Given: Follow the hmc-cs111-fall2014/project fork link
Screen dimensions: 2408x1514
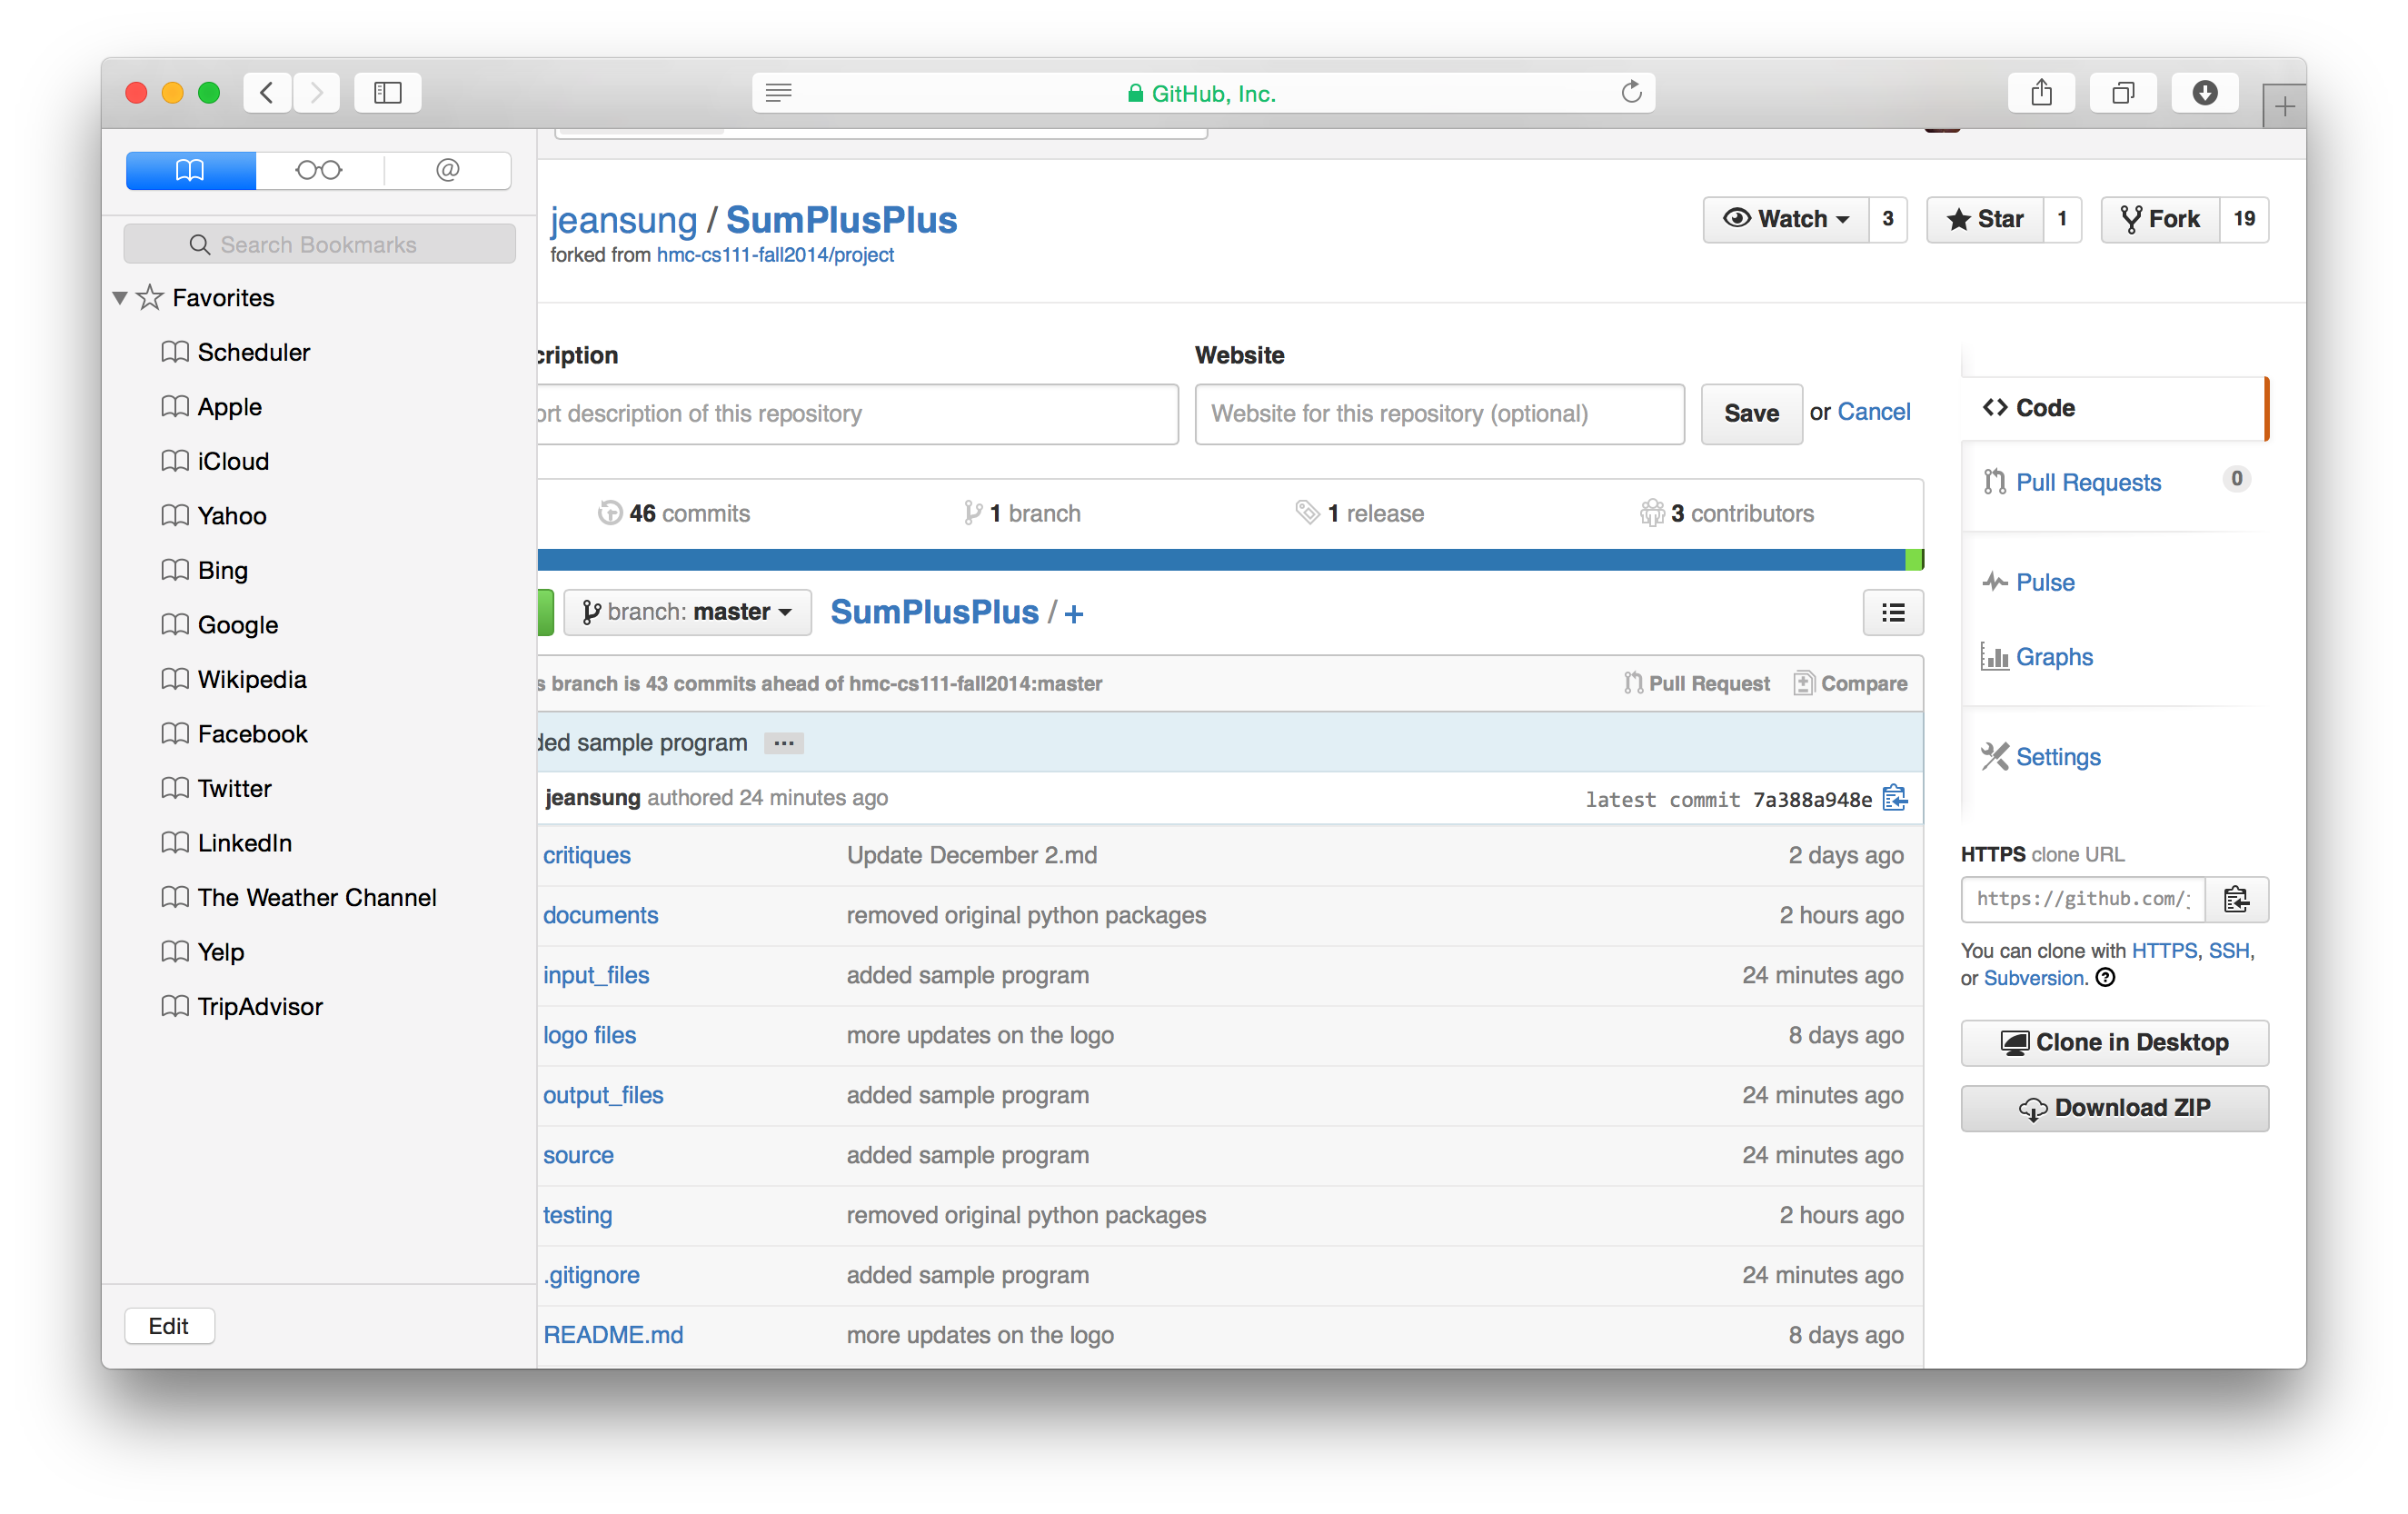Looking at the screenshot, I should [x=775, y=255].
